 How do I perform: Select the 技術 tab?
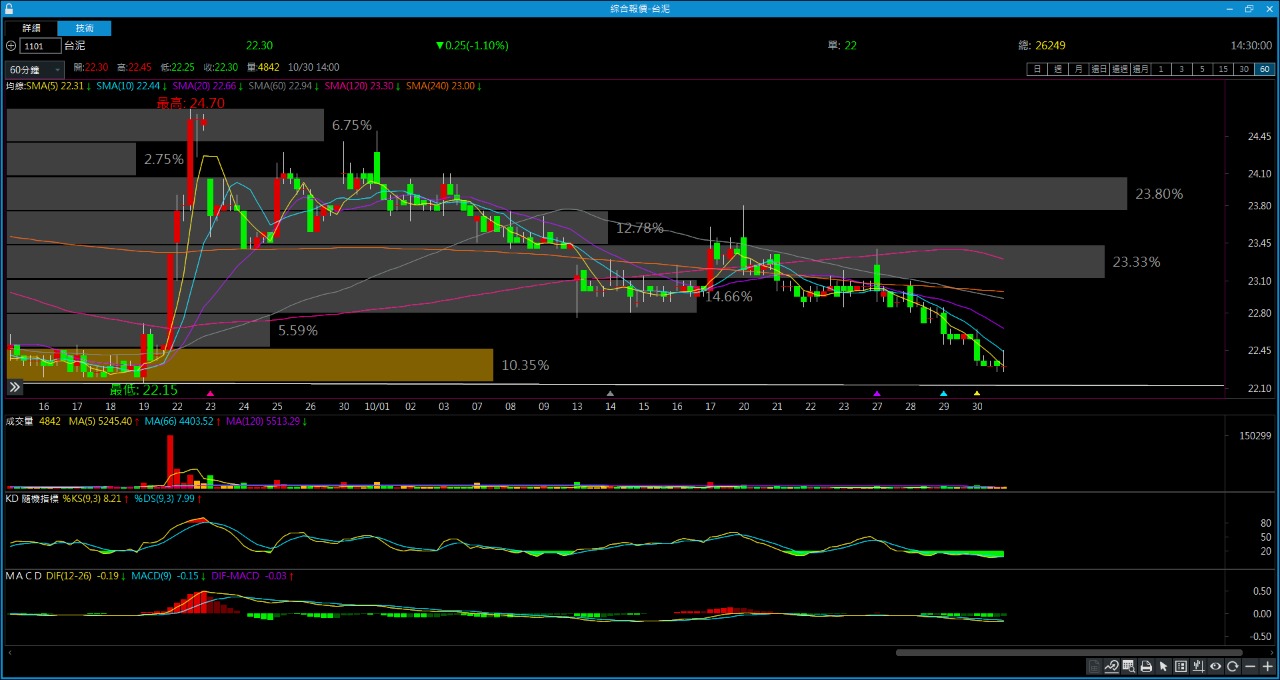tap(84, 28)
